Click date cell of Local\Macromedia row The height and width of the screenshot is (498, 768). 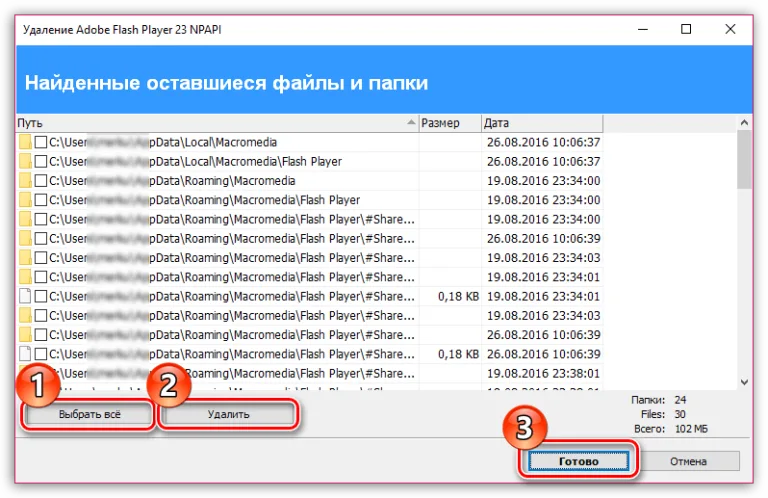tap(543, 142)
